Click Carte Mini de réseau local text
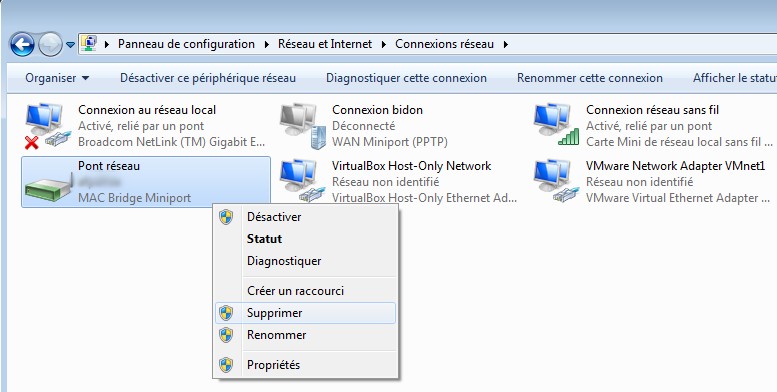The image size is (777, 392). 679,142
